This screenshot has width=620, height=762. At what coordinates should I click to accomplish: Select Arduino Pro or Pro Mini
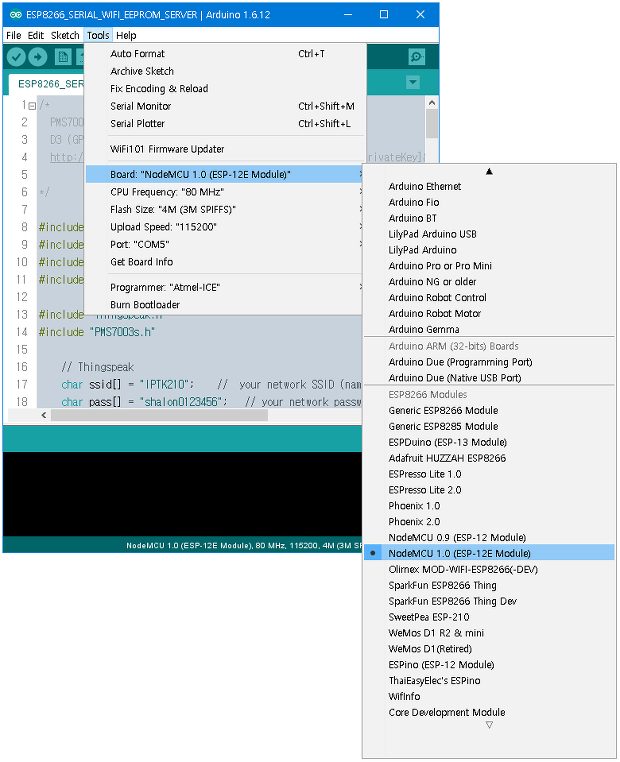pyautogui.click(x=489, y=266)
